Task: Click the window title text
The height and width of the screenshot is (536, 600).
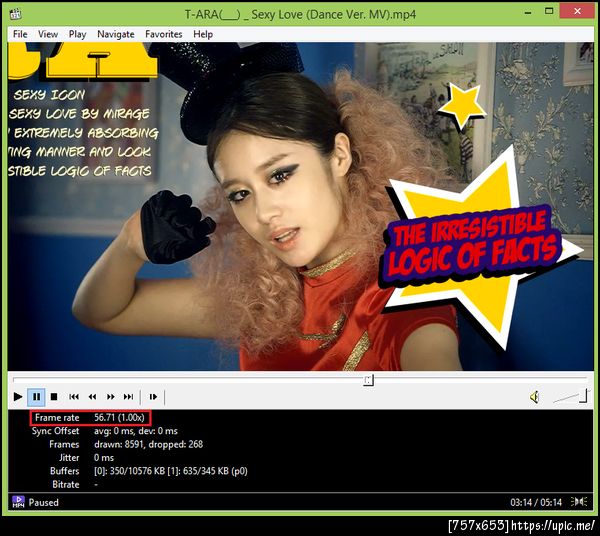Action: pyautogui.click(x=300, y=14)
